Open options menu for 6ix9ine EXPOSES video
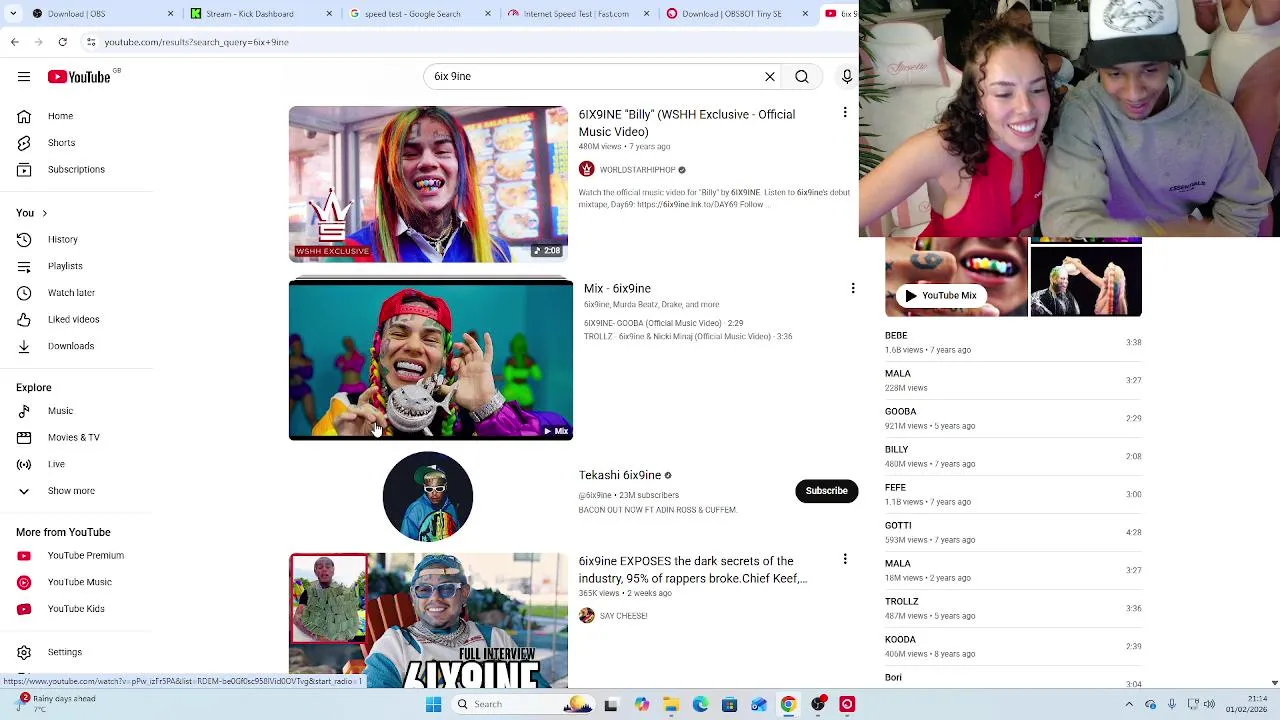 click(x=845, y=560)
